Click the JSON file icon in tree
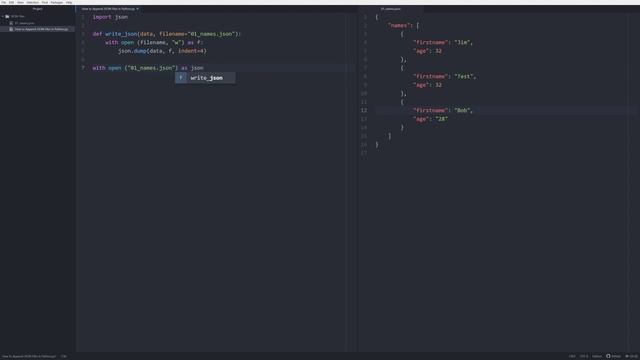The height and width of the screenshot is (360, 640). 11,23
